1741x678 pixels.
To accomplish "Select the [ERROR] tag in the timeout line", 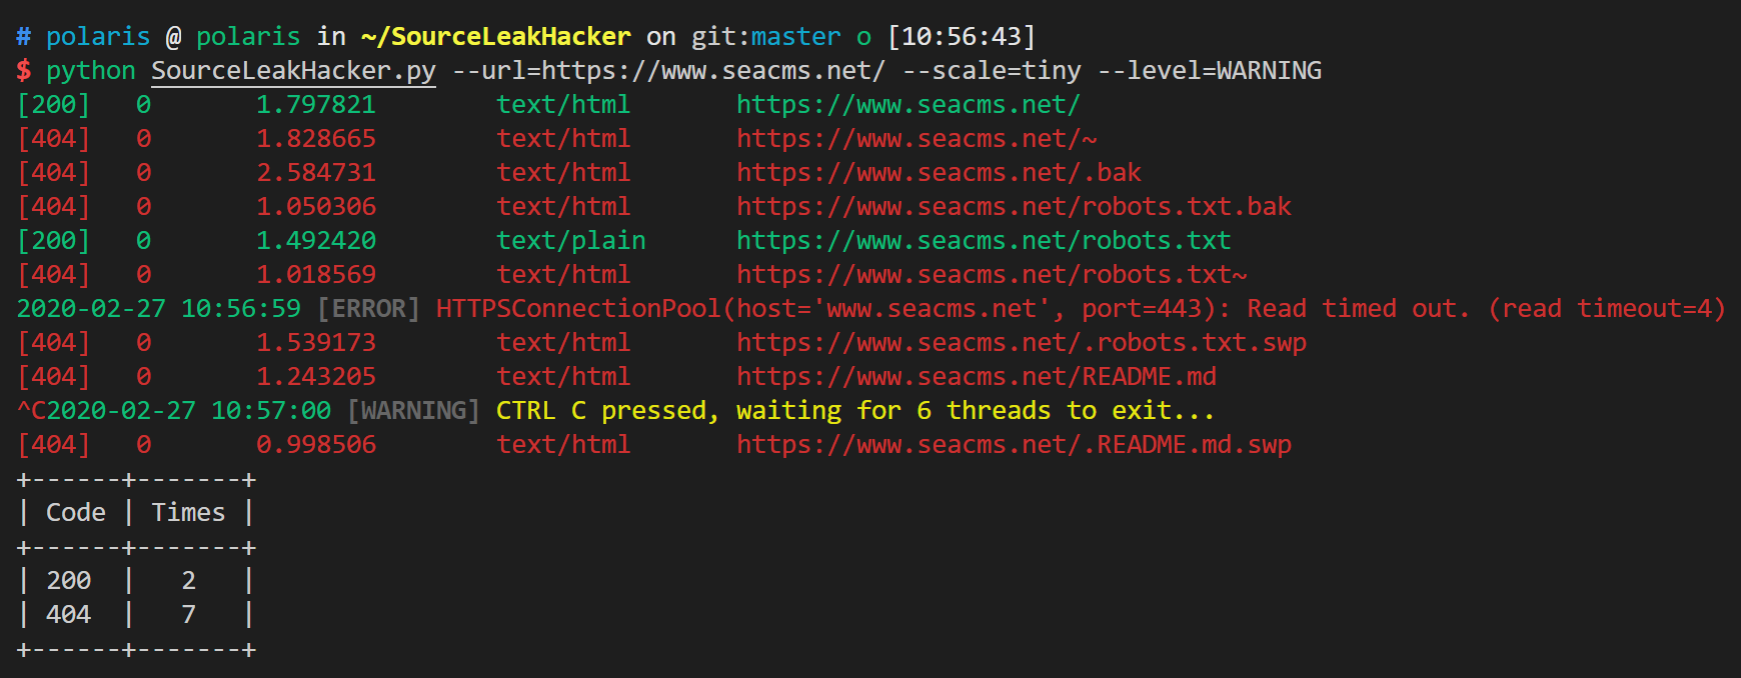I will 368,308.
